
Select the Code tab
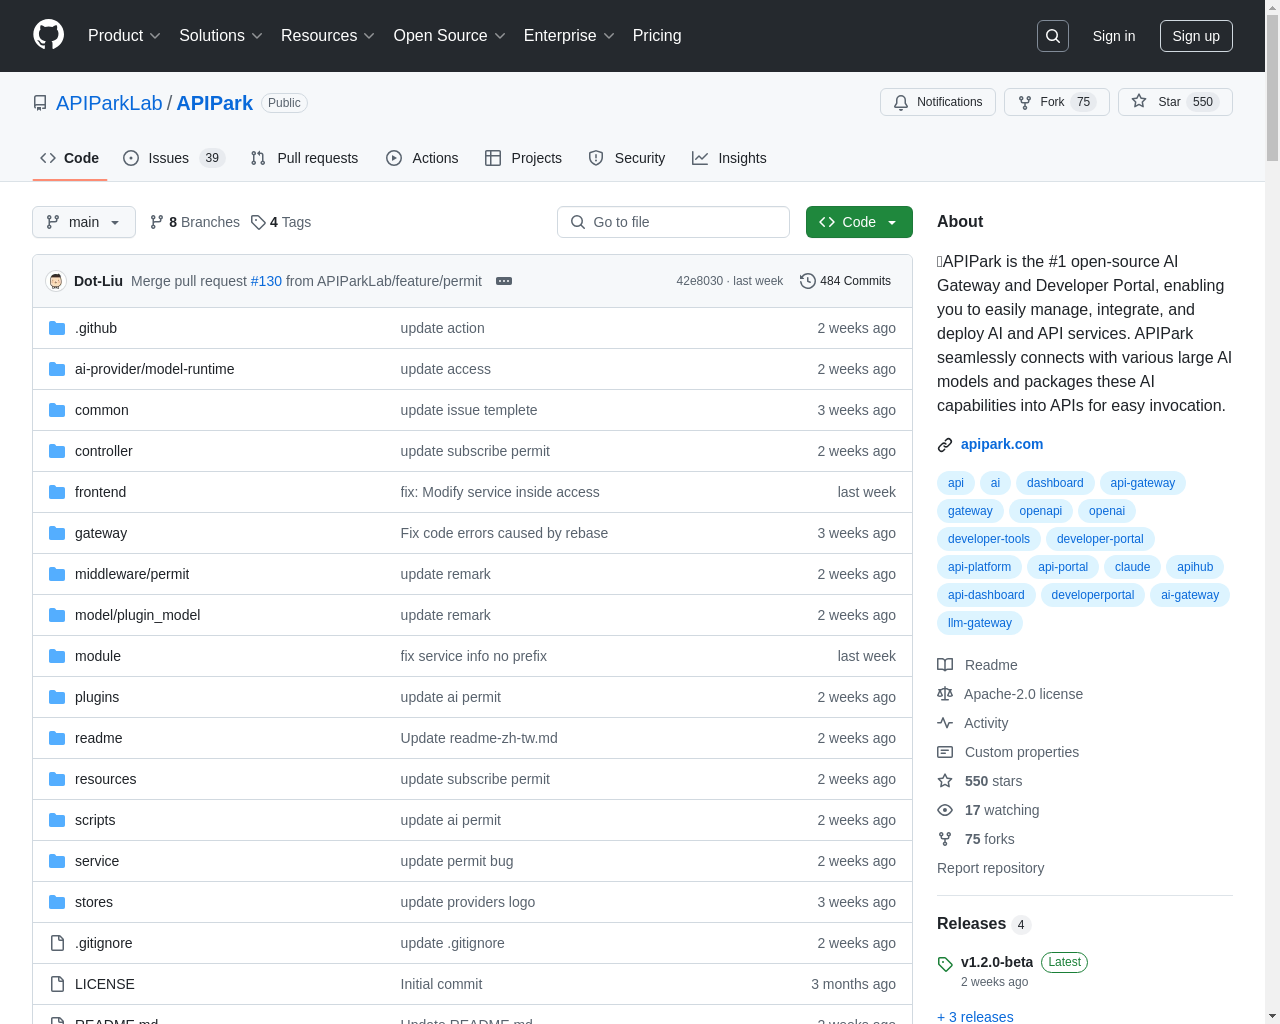pyautogui.click(x=70, y=158)
